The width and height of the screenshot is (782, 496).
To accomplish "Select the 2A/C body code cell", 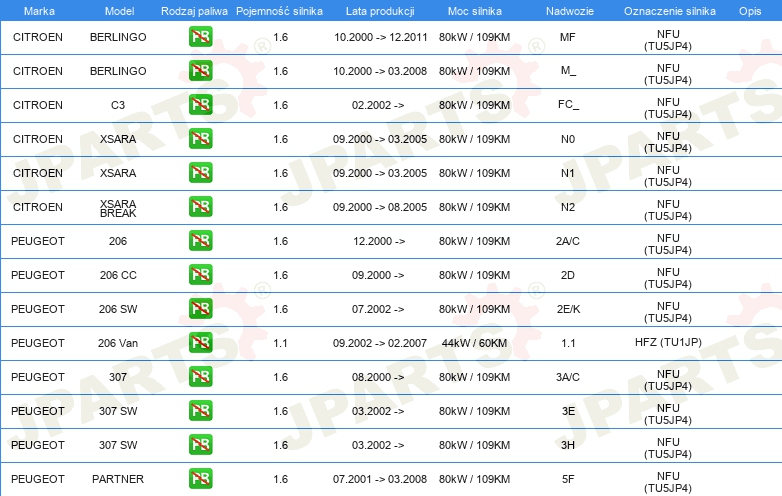I will (567, 241).
